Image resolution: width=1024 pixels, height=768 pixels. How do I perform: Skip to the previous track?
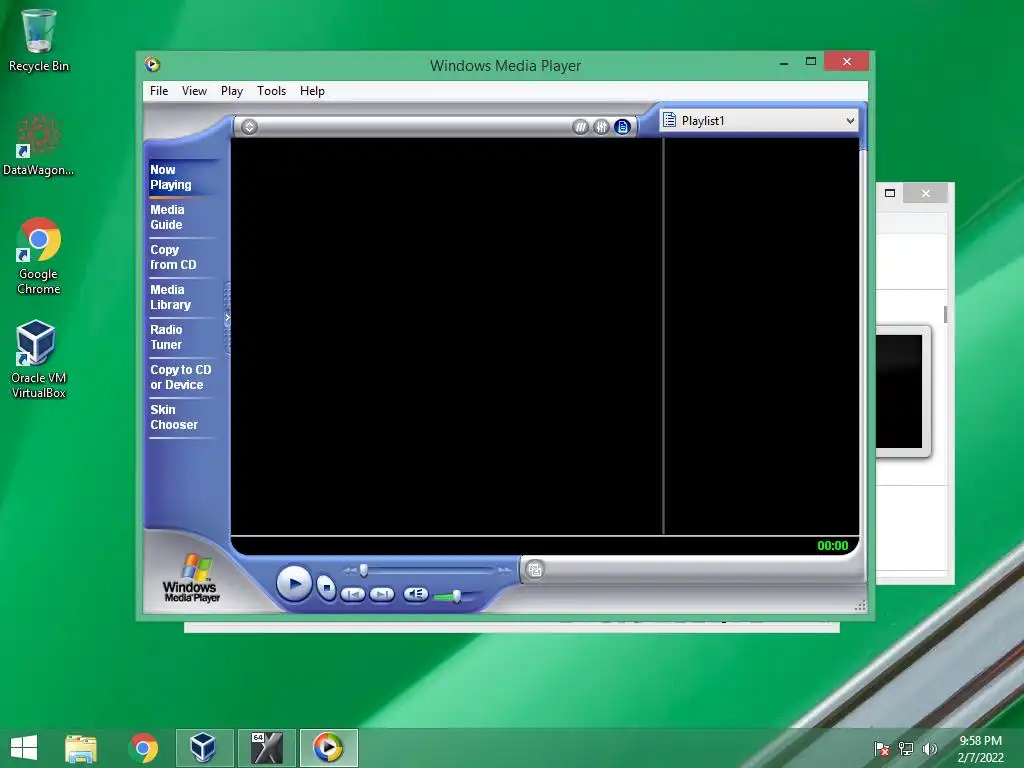[353, 594]
